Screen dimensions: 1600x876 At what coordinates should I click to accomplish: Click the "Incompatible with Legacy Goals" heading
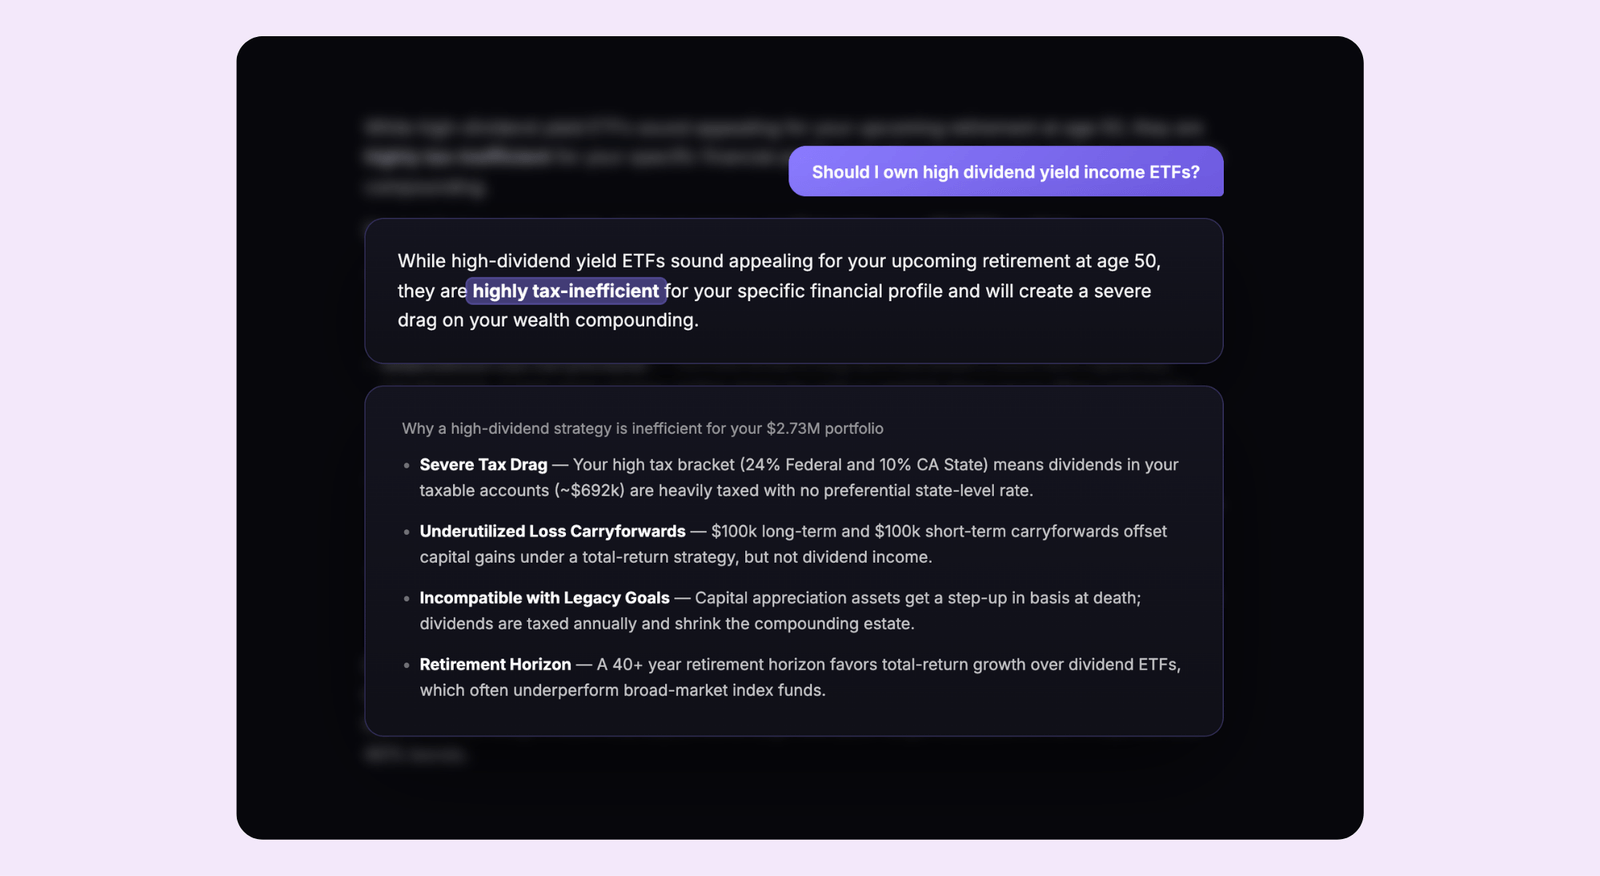(x=544, y=598)
